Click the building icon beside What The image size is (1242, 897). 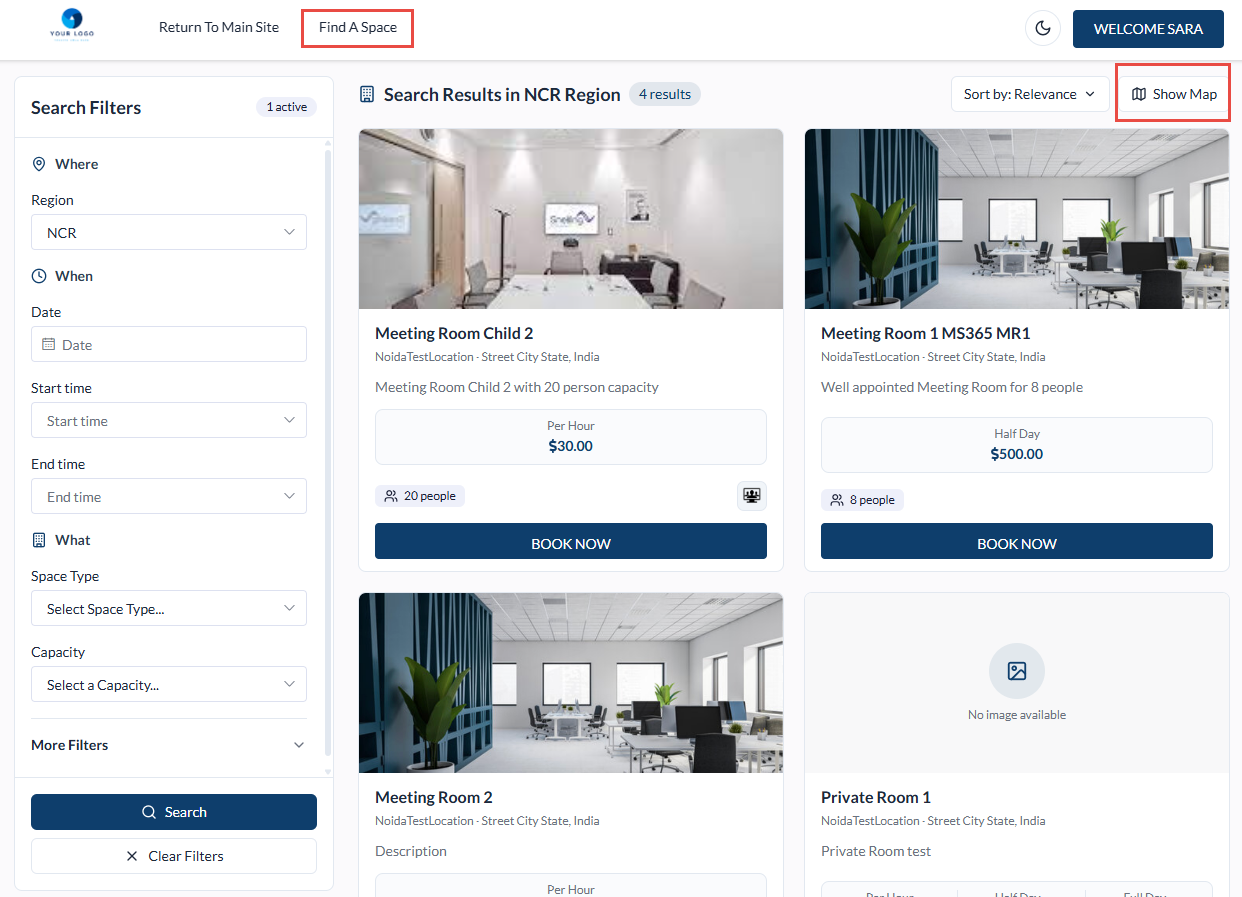[x=39, y=540]
